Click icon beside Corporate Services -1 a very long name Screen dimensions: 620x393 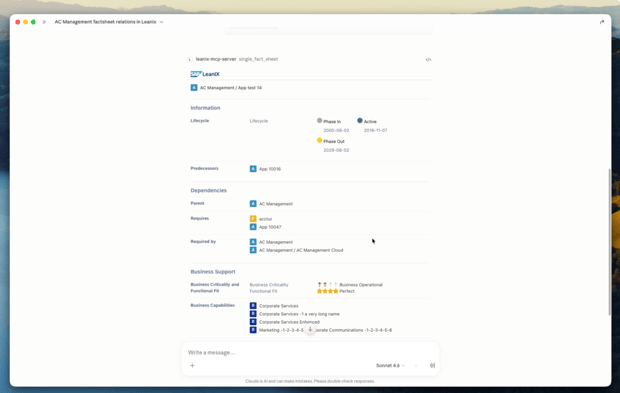click(253, 314)
